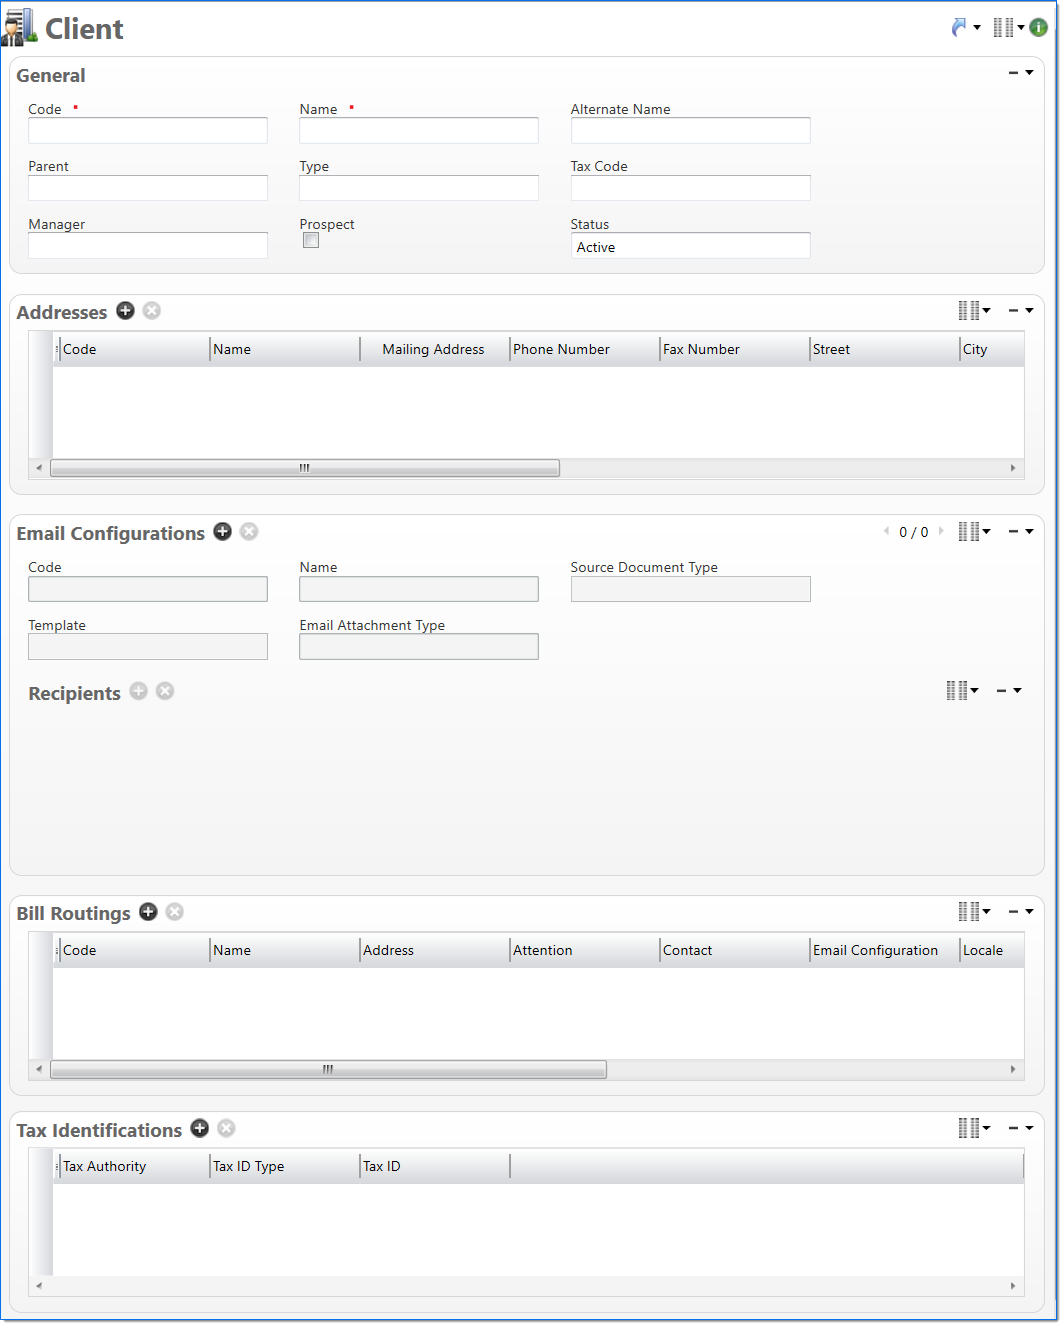Click the blue arrow action icon in header
This screenshot has width=1063, height=1326.
[x=960, y=28]
